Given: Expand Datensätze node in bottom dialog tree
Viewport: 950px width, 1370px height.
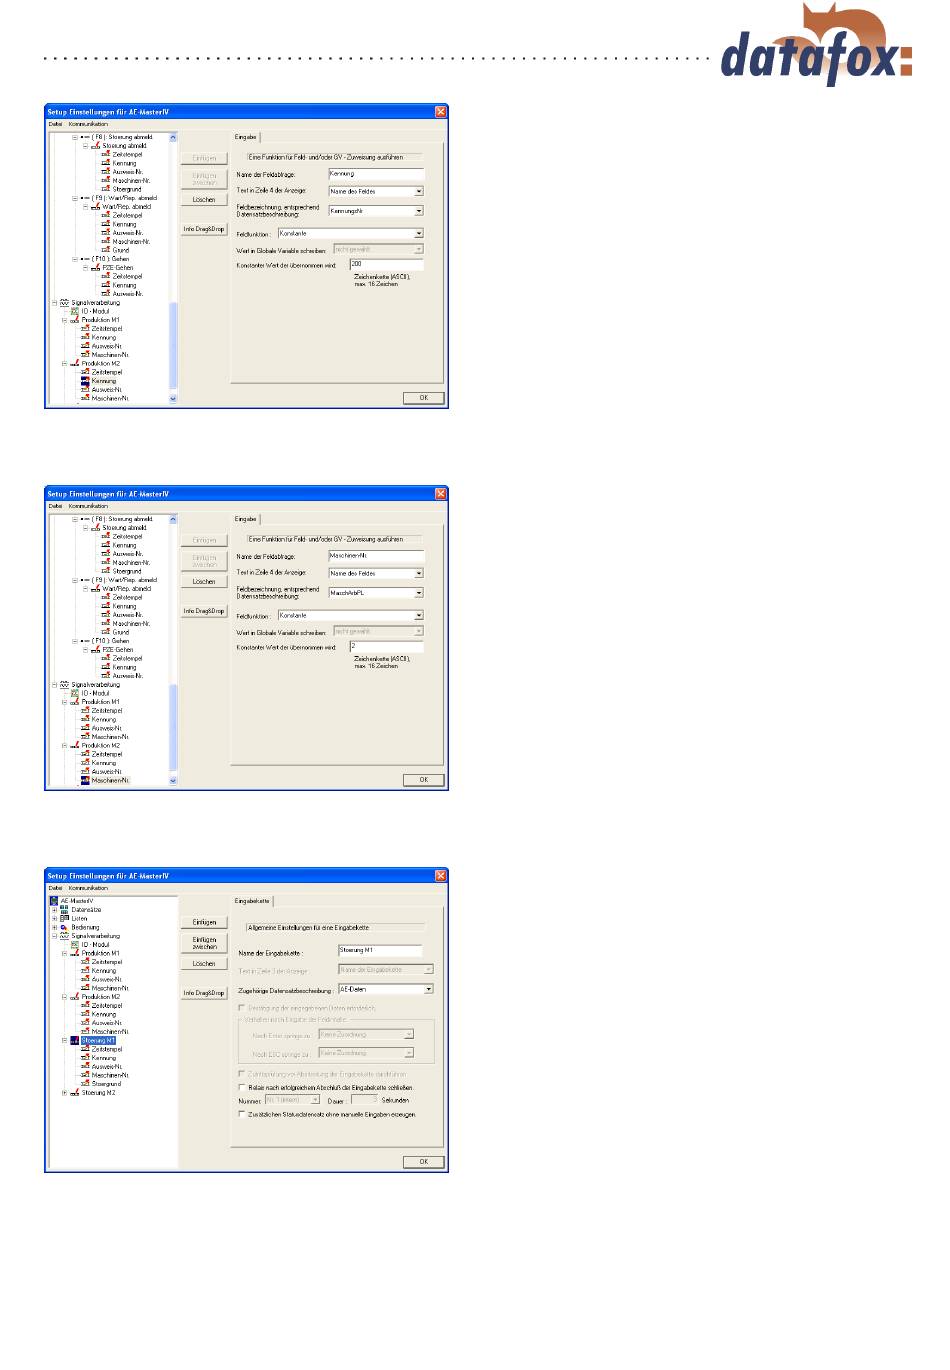Looking at the screenshot, I should point(54,910).
